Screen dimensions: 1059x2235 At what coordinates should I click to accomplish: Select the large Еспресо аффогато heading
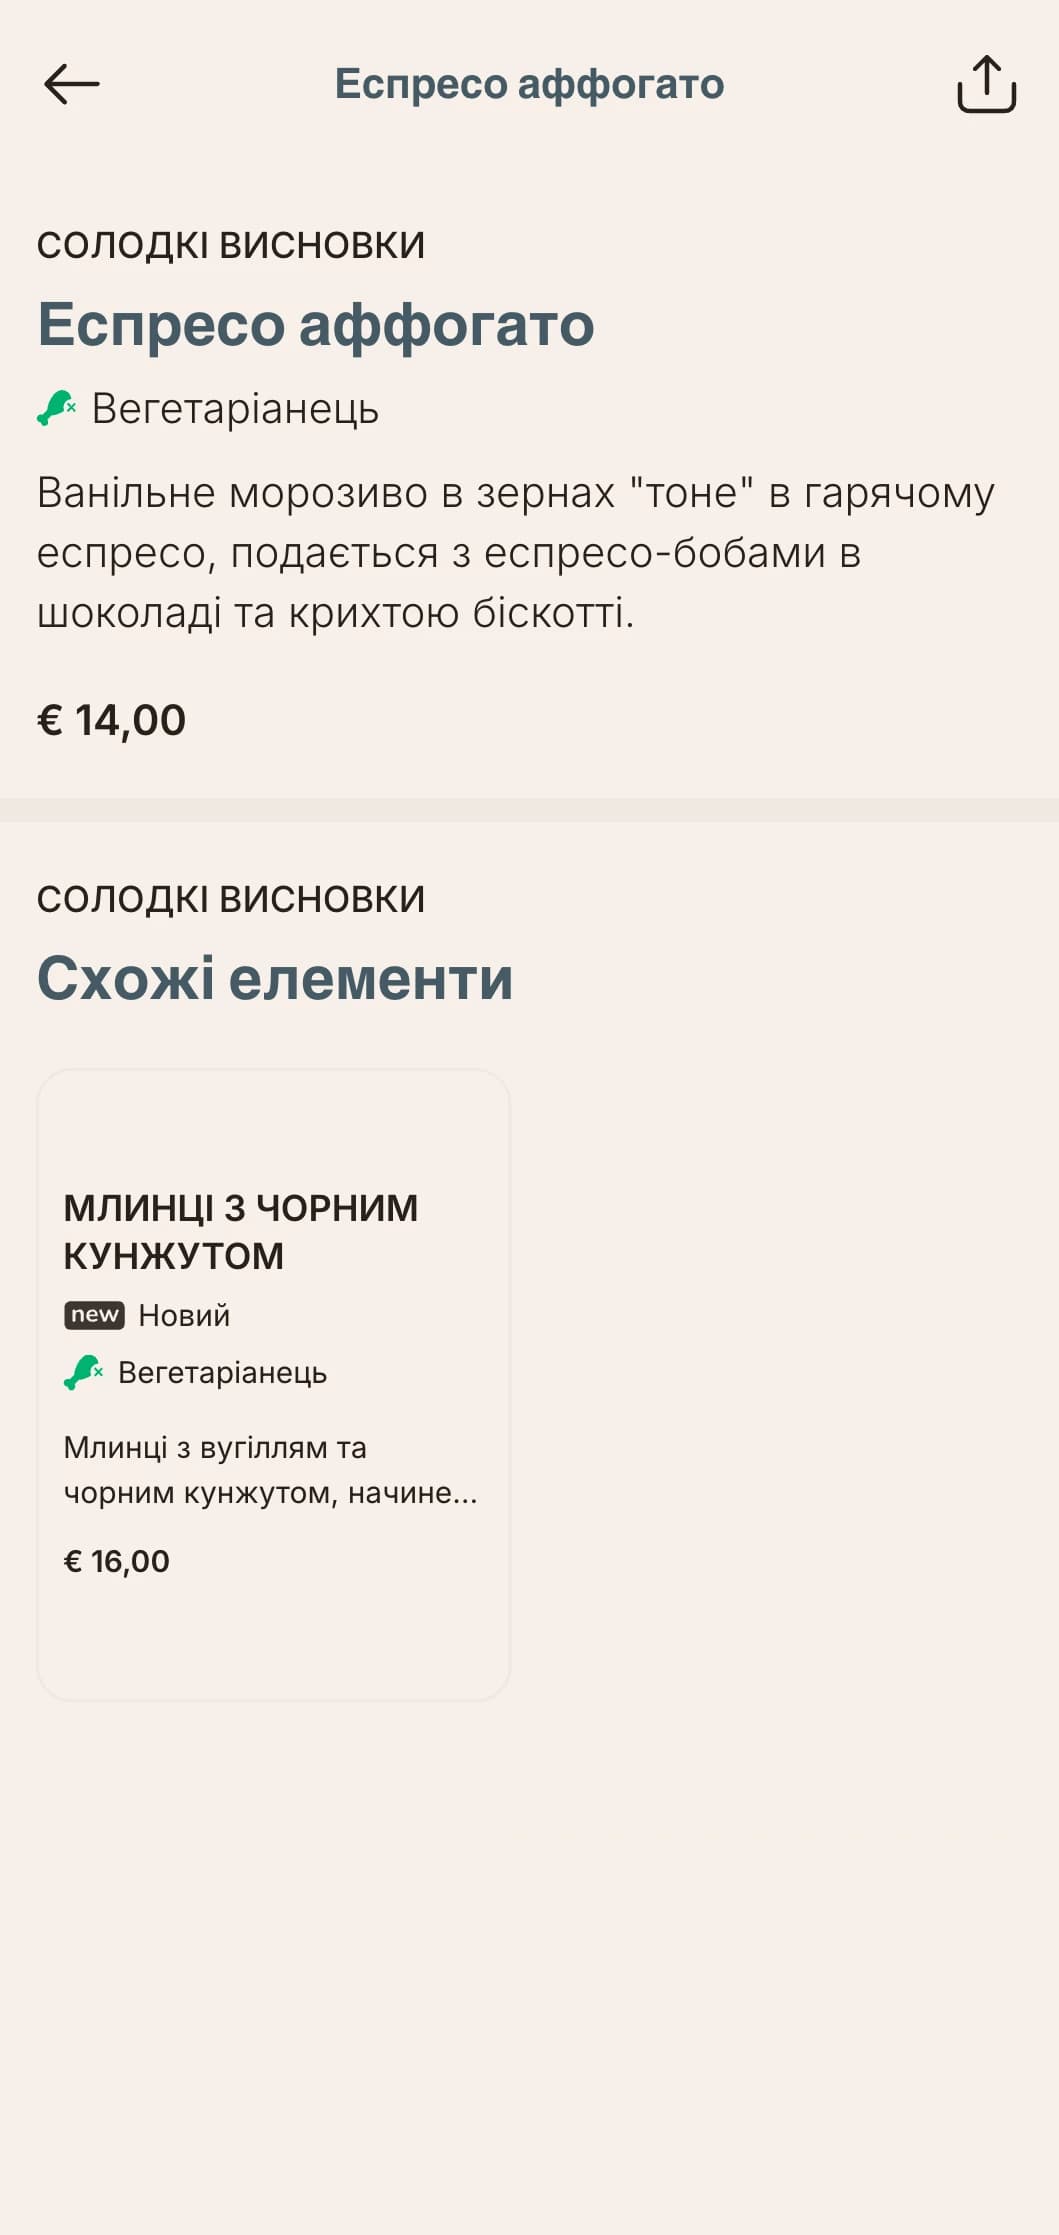coord(316,324)
